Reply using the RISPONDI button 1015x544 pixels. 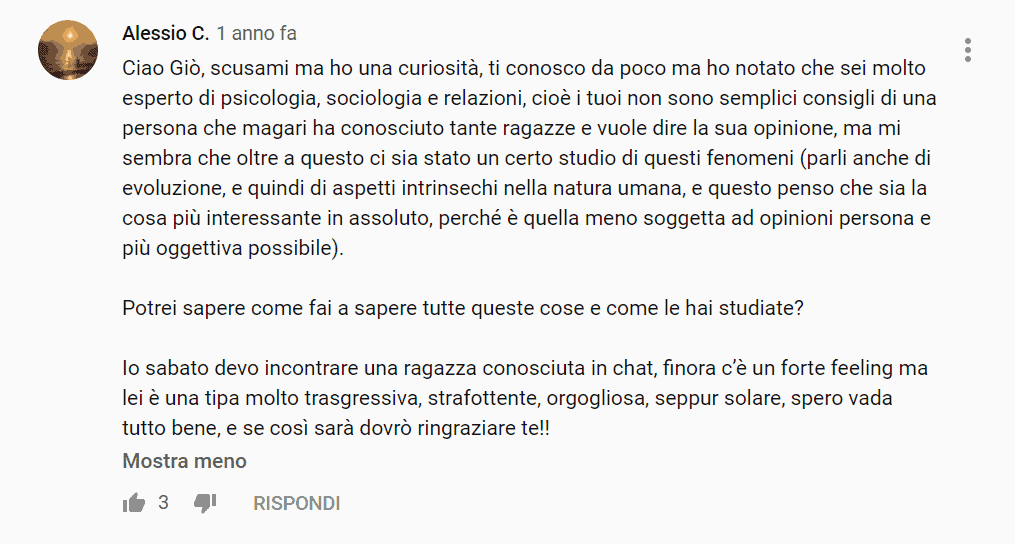[x=296, y=503]
